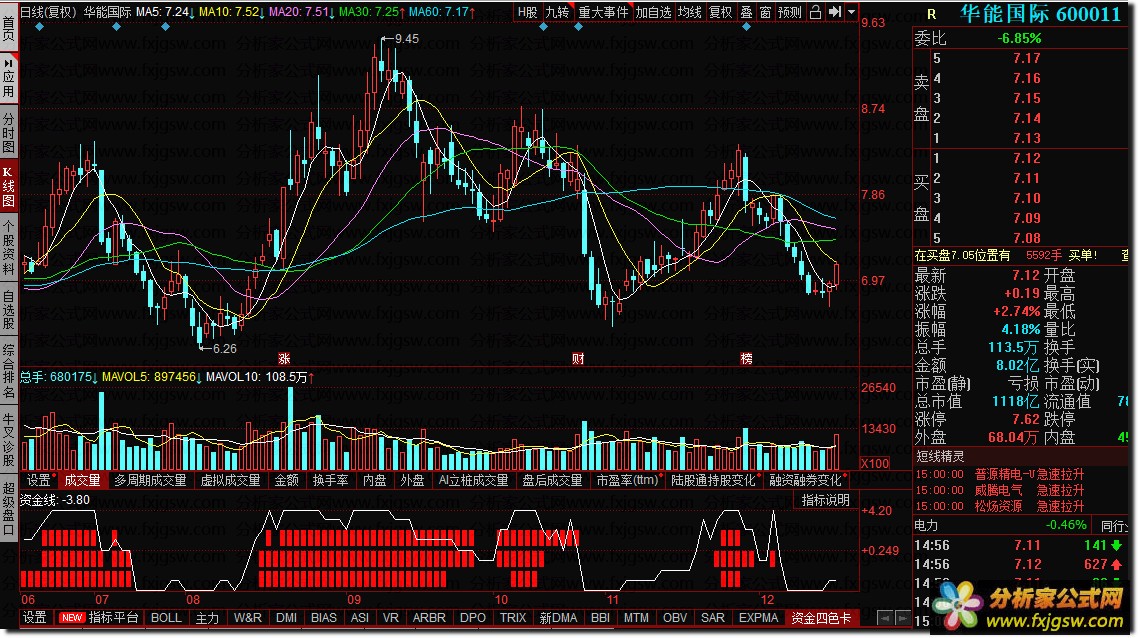This screenshot has height=638, width=1140.
Task: Click 预测 forecast button
Action: tap(790, 12)
